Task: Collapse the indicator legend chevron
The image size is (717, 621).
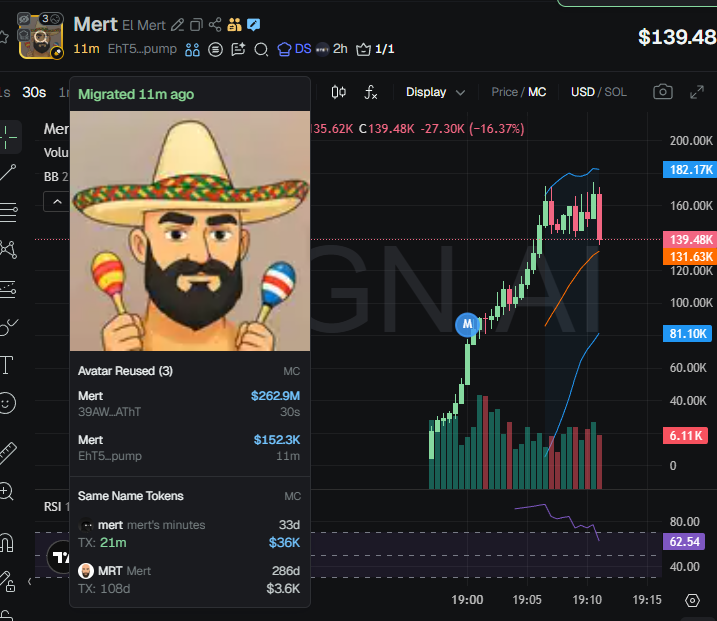Action: [58, 202]
